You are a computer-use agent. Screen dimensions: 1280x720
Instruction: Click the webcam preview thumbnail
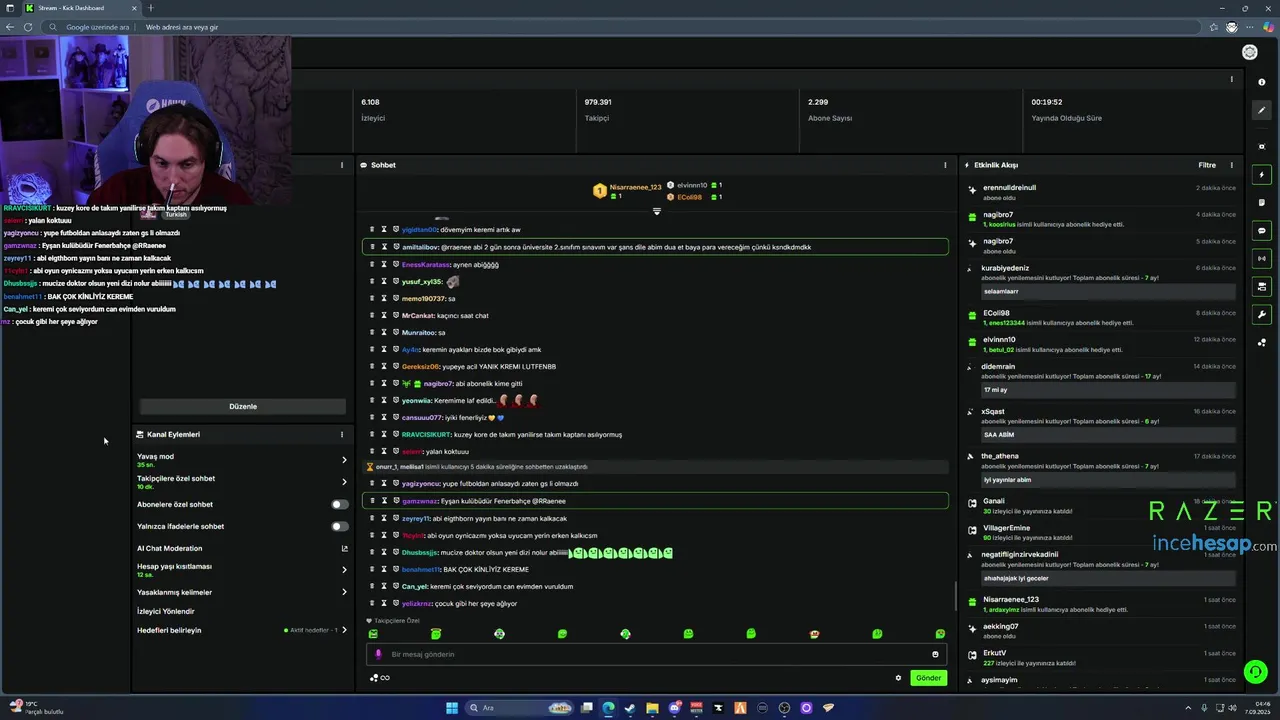(x=145, y=120)
